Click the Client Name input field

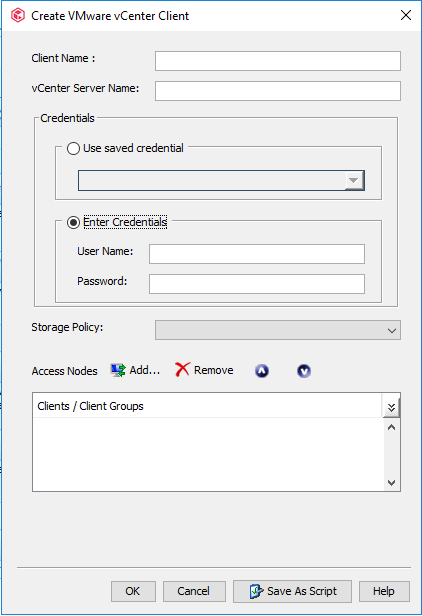278,61
